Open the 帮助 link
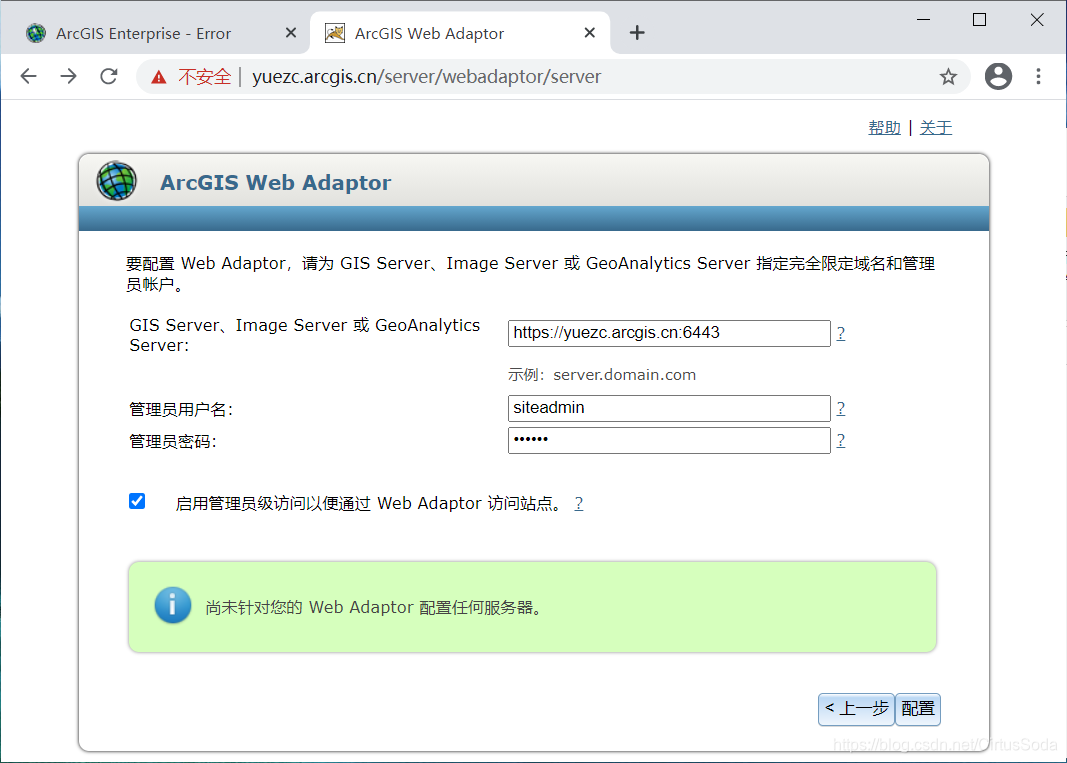 coord(884,127)
